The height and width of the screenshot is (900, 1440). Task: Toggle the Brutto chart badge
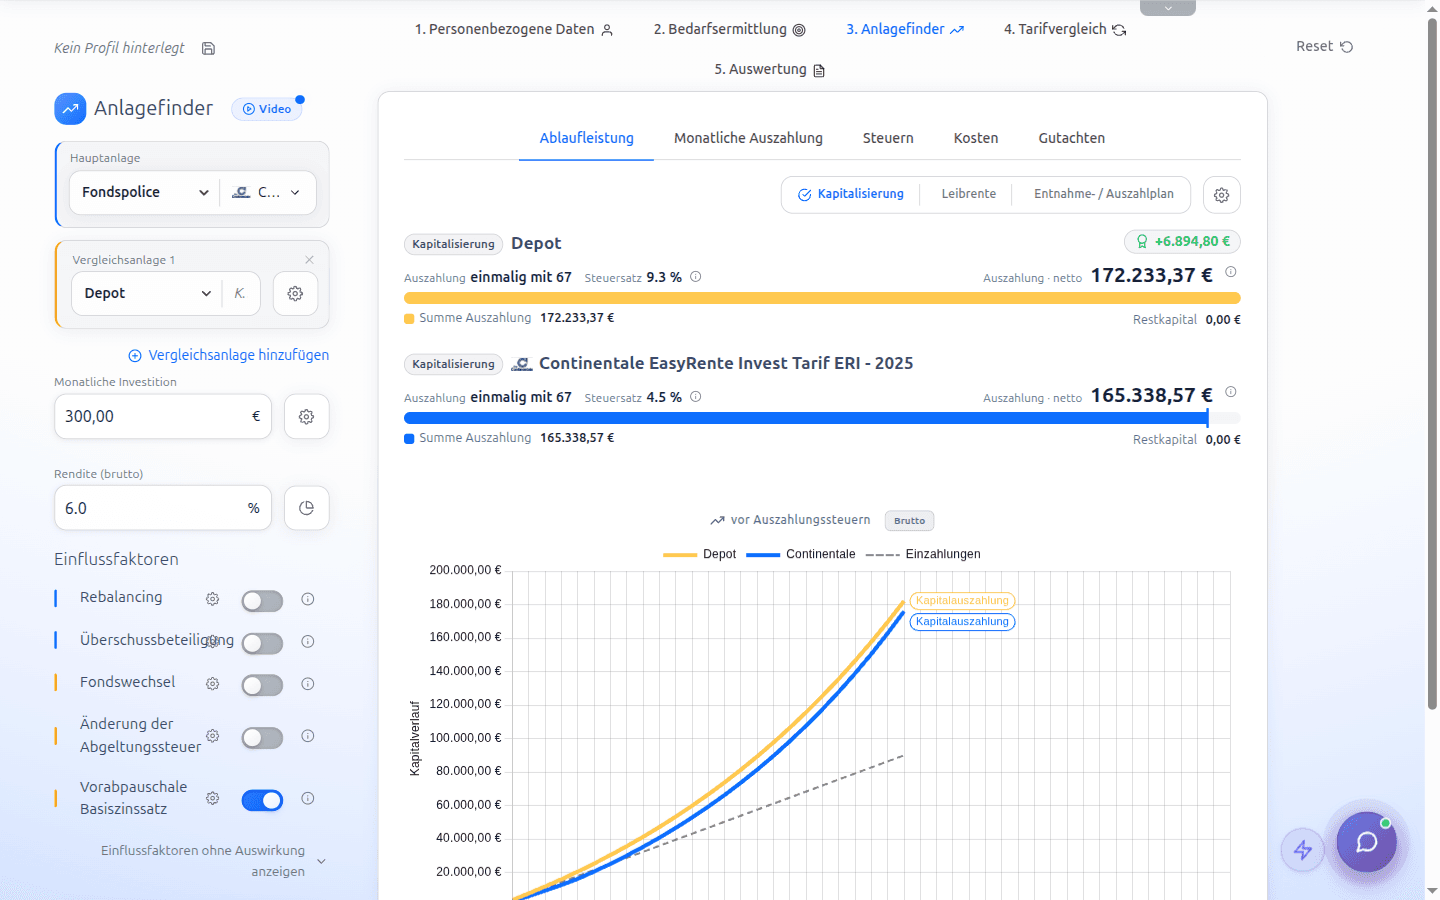(x=909, y=521)
